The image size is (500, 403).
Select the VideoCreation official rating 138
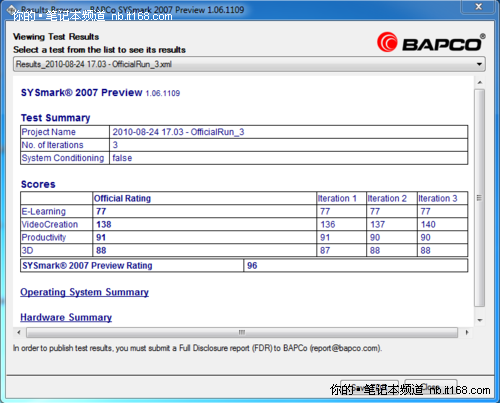pyautogui.click(x=104, y=224)
